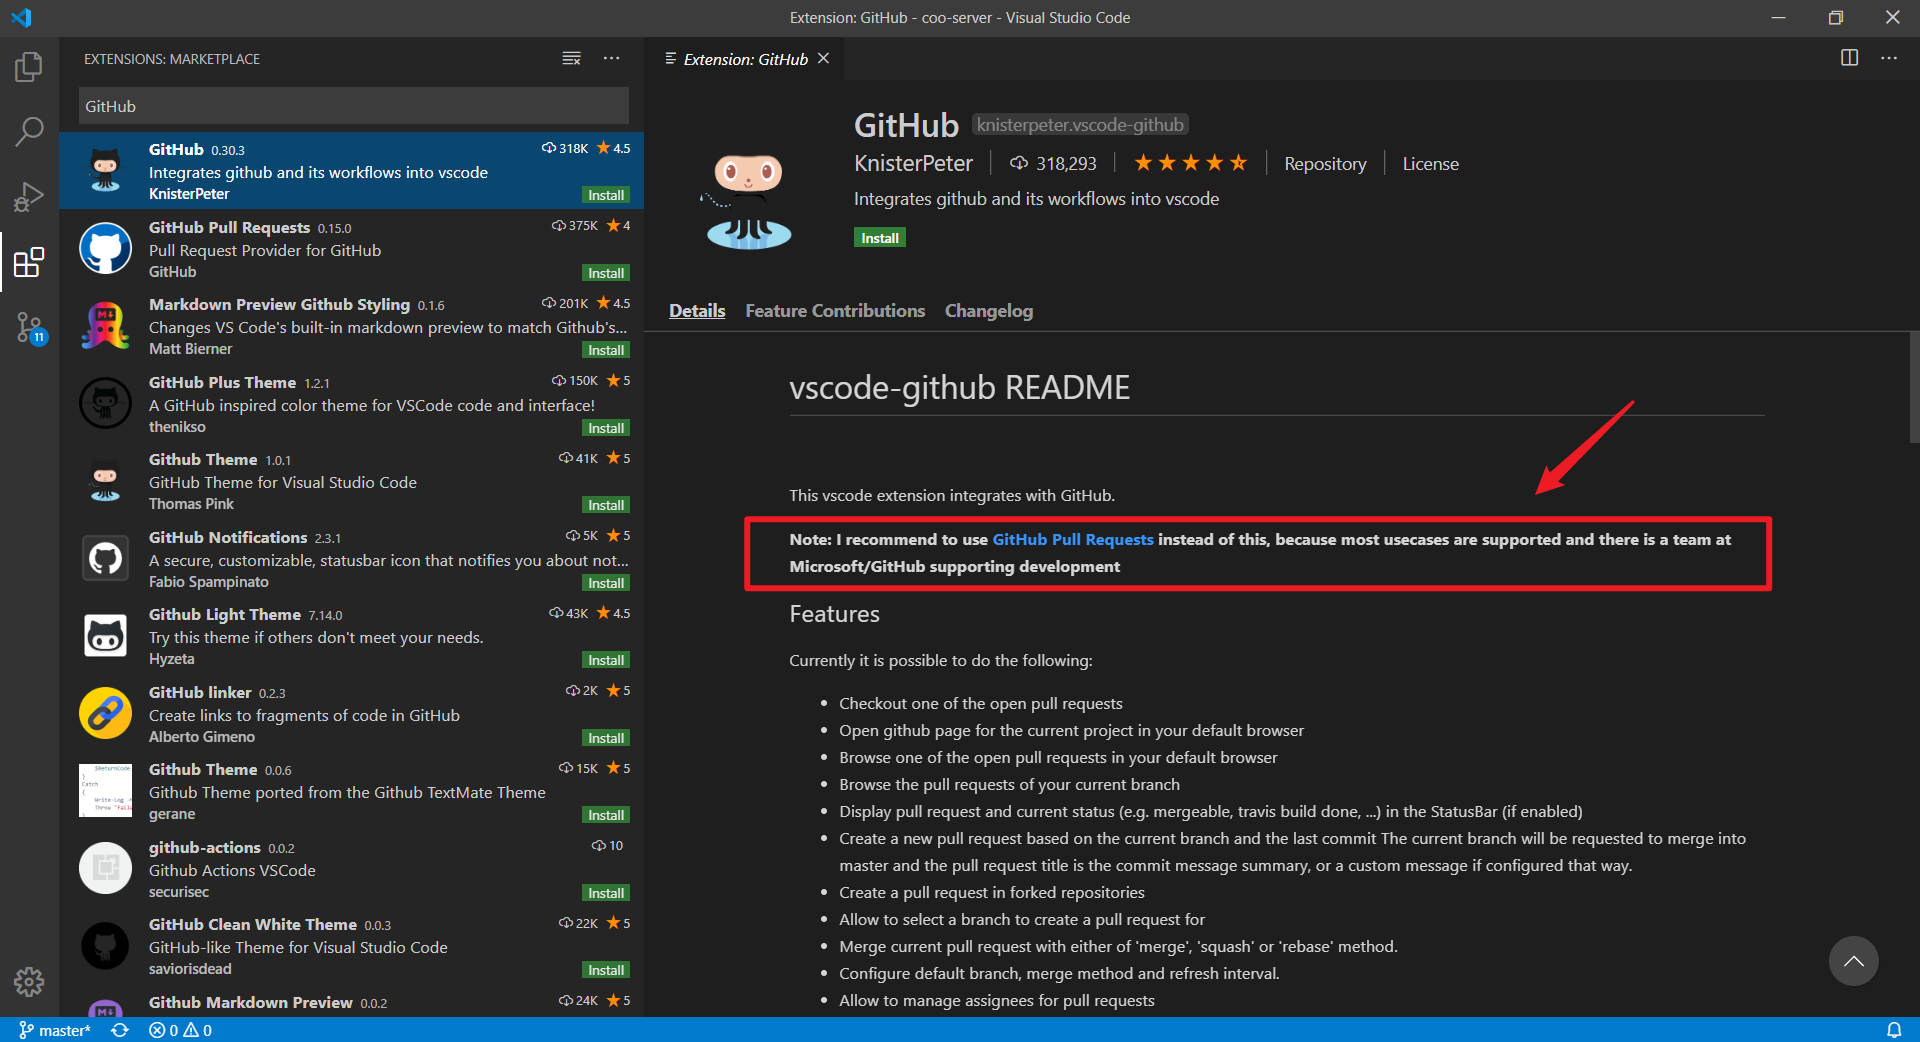Open the Manage settings gear

29,983
